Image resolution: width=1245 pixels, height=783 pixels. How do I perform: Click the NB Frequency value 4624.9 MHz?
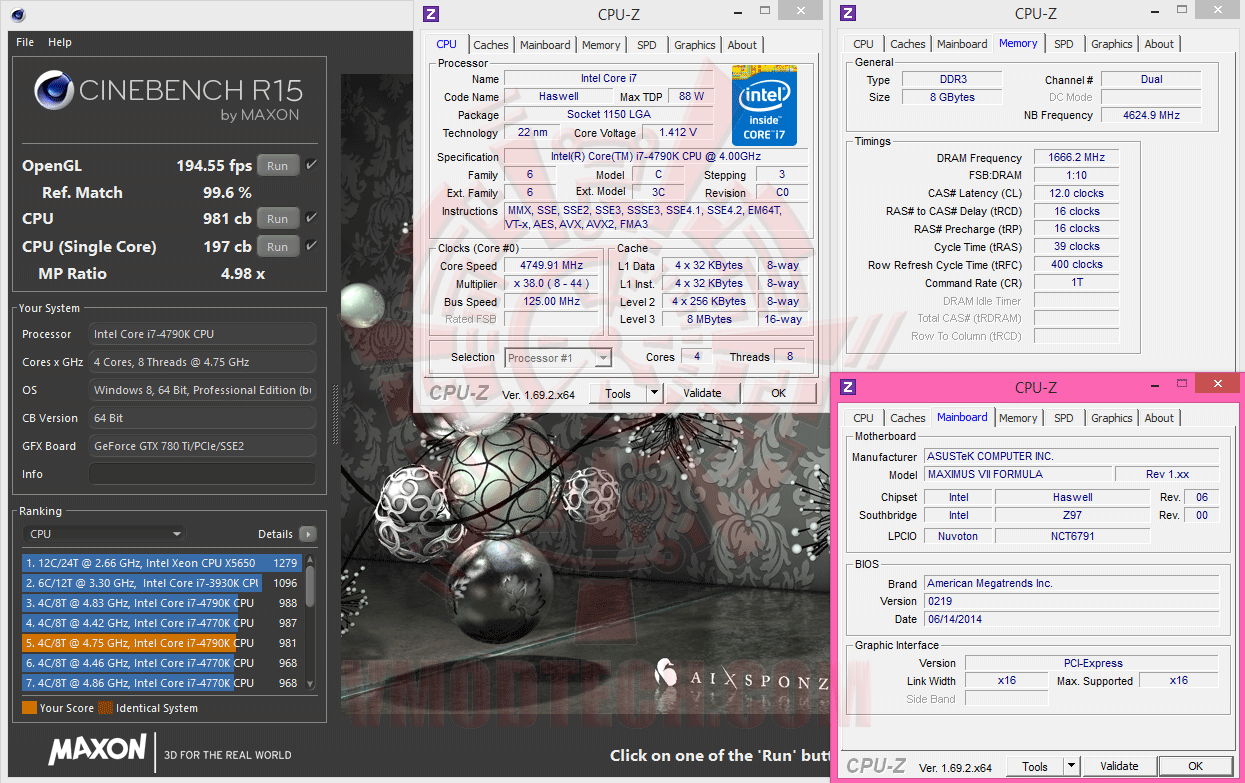point(1151,115)
